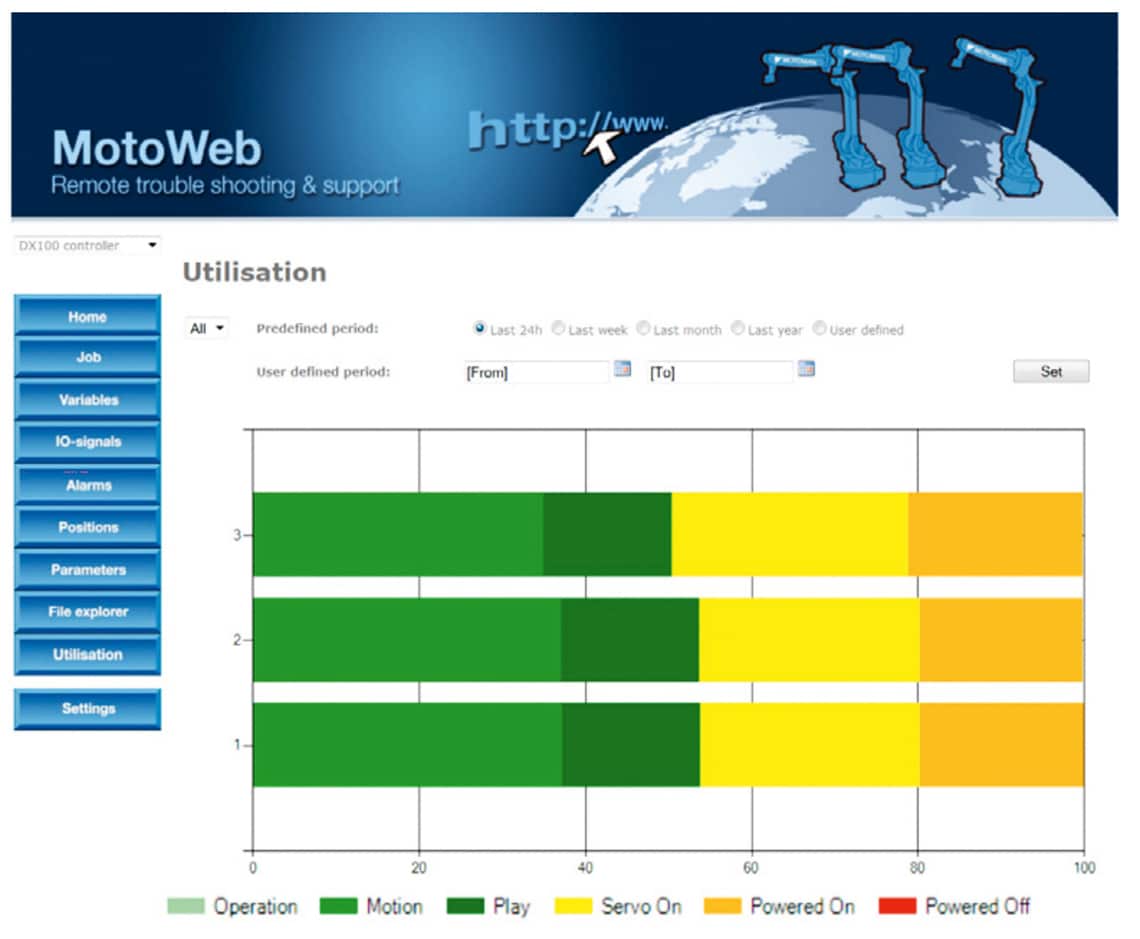Open the File explorer page
This screenshot has width=1140, height=939.
click(x=87, y=612)
